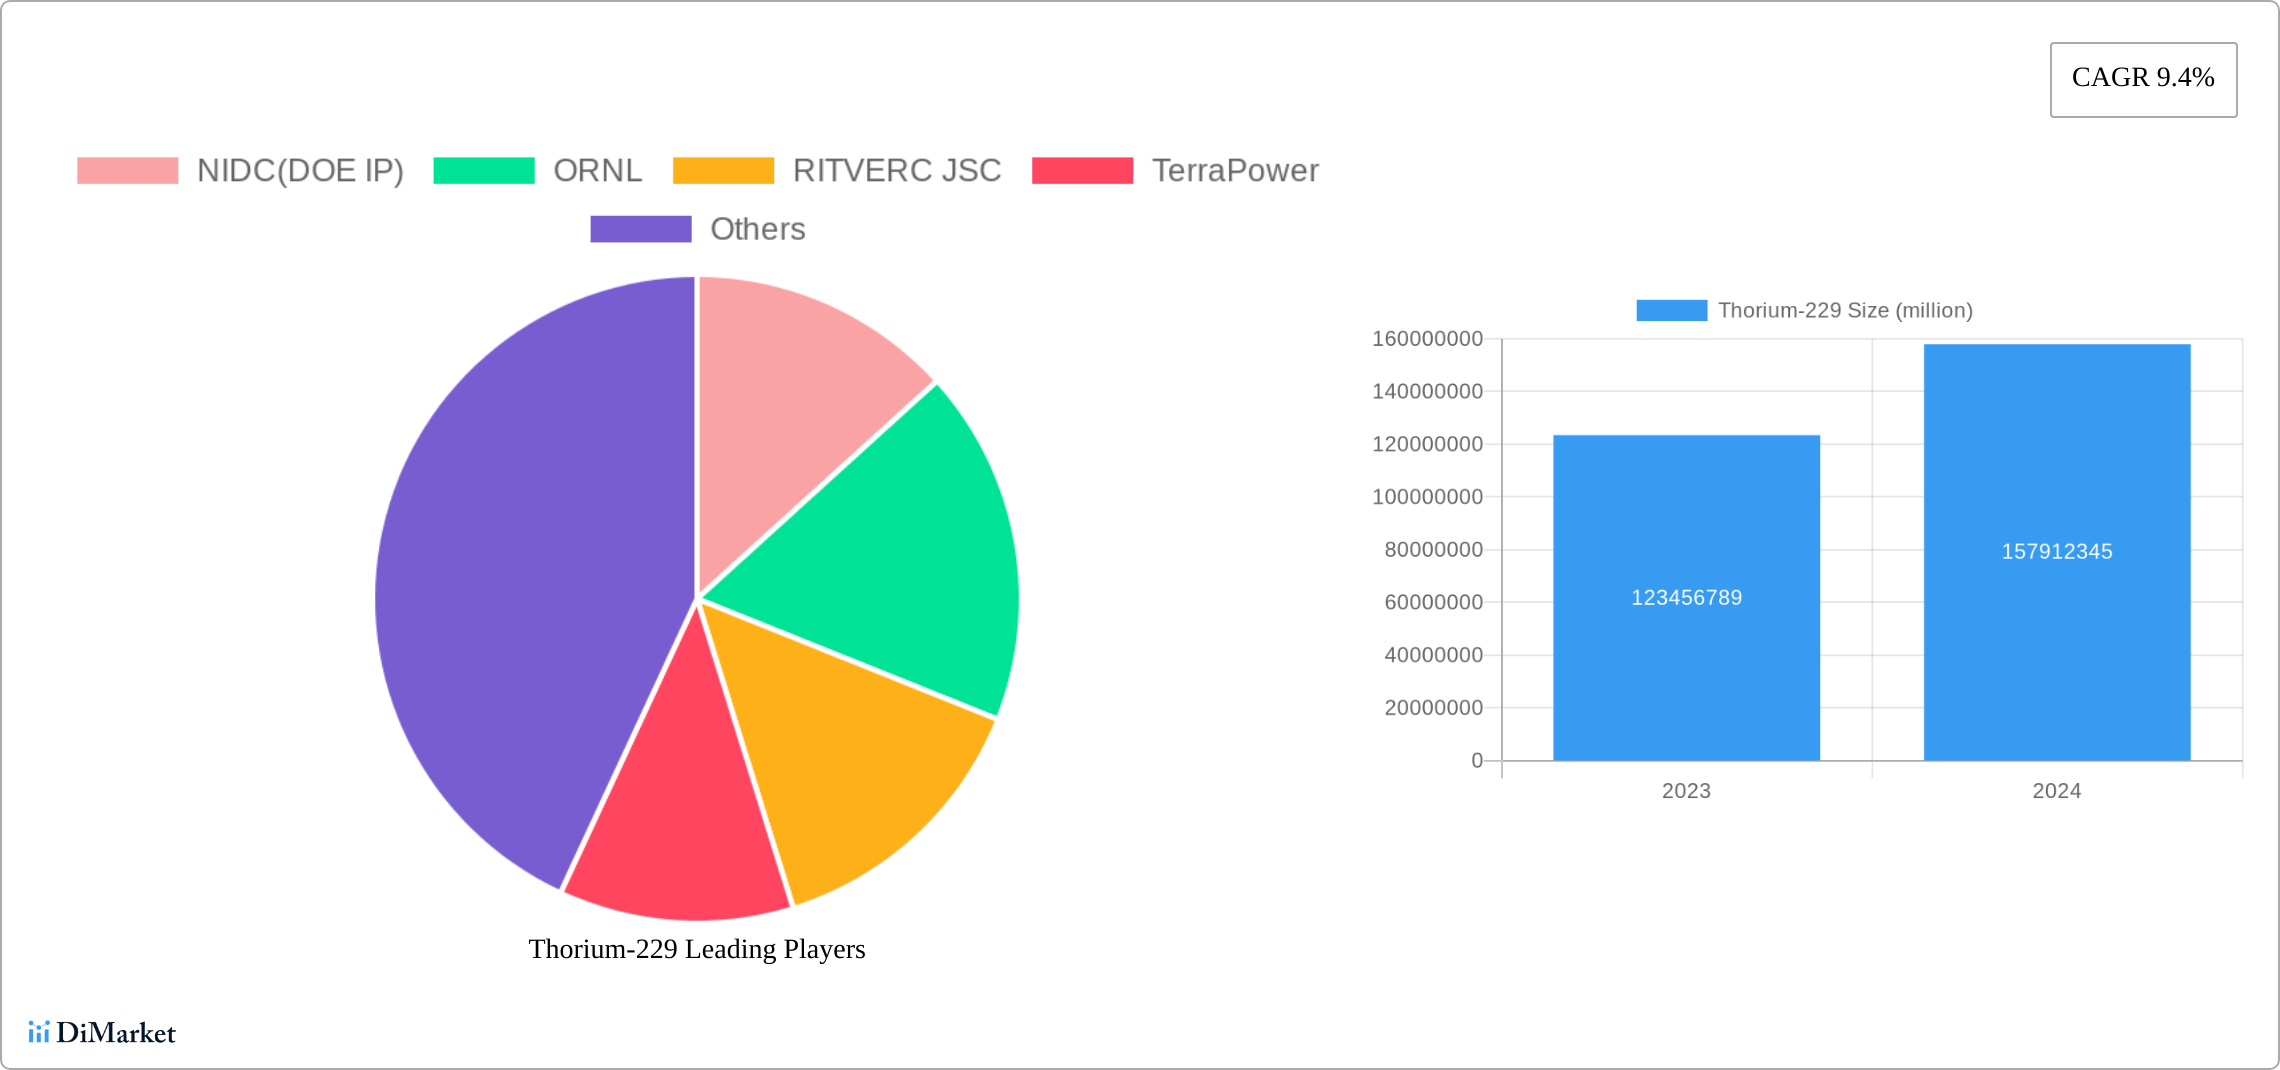Expand the RITVERC JSC legend item
2280x1070 pixels.
point(897,170)
